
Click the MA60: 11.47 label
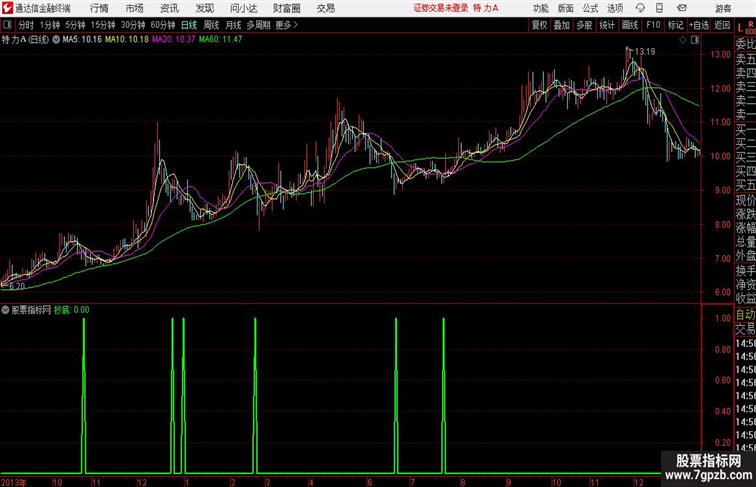click(220, 40)
